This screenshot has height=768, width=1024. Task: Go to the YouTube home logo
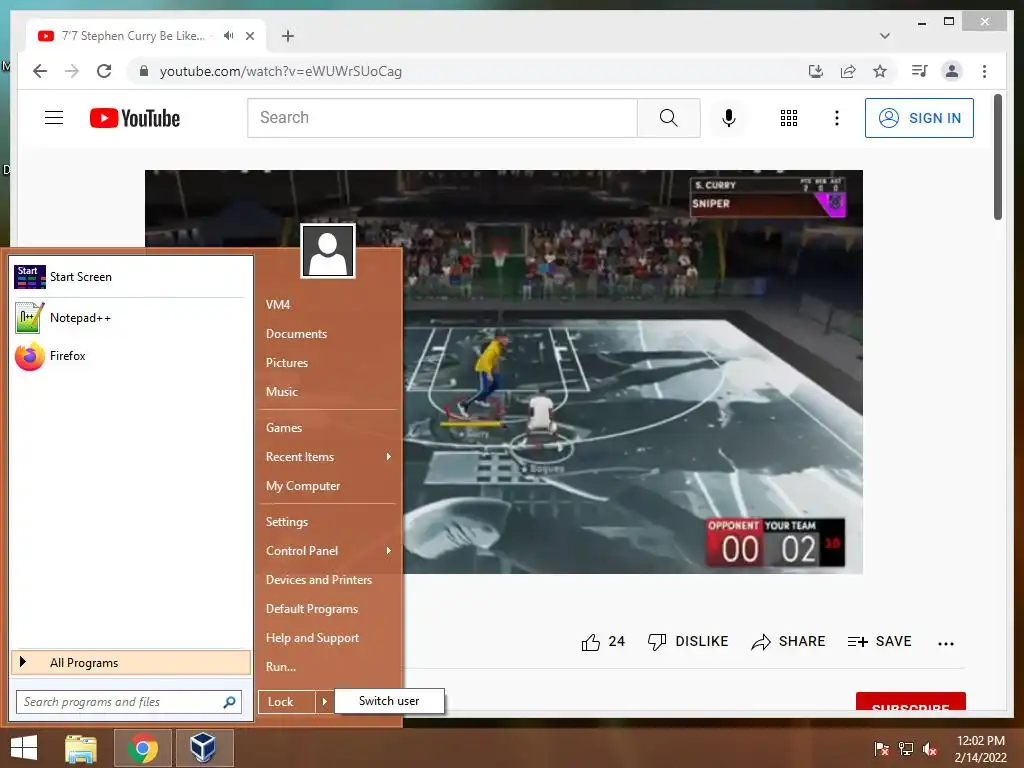click(x=135, y=118)
